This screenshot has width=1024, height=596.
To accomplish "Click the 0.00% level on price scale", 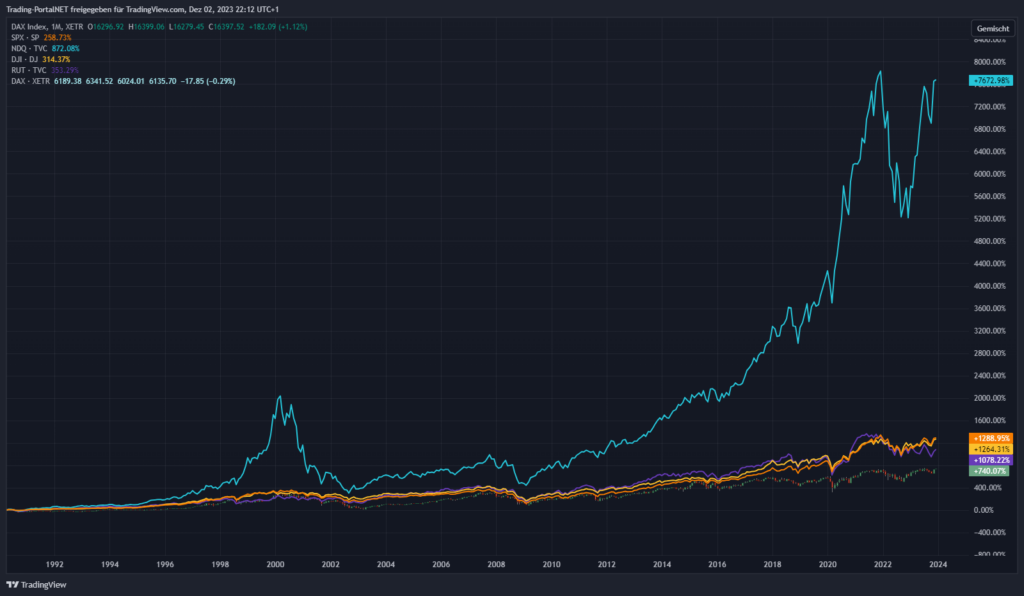I will tap(988, 510).
